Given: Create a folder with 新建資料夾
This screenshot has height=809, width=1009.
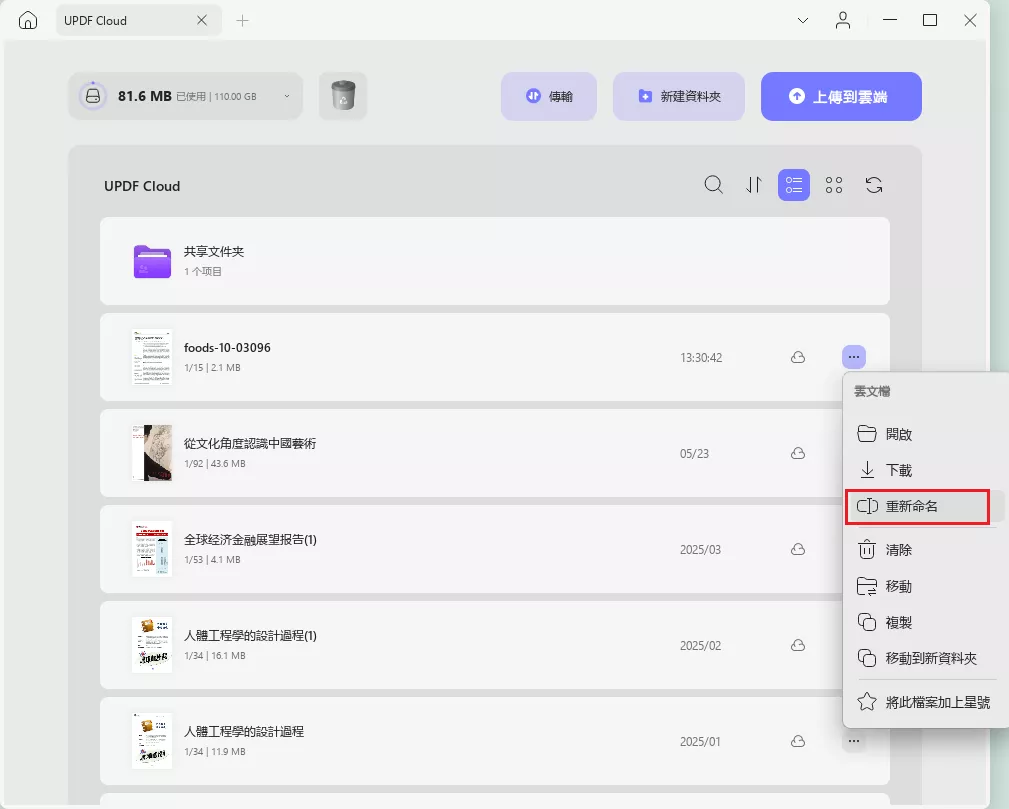Looking at the screenshot, I should pyautogui.click(x=679, y=97).
